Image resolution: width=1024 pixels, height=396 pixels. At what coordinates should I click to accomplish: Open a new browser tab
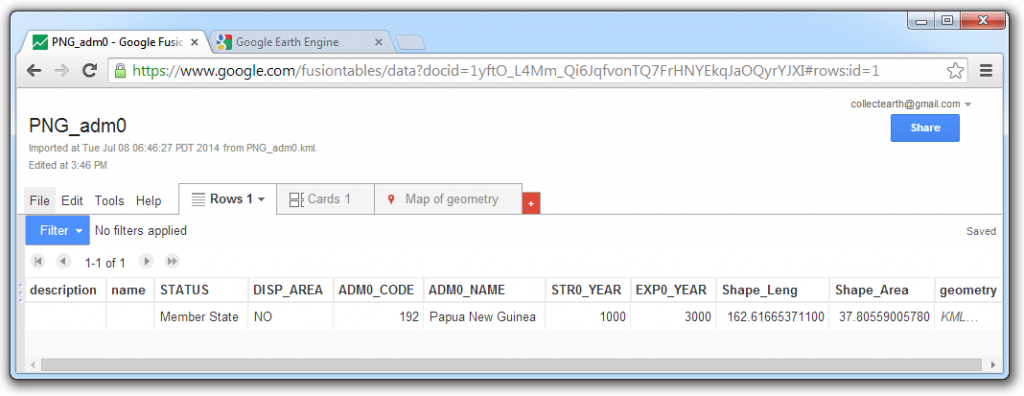(x=411, y=43)
